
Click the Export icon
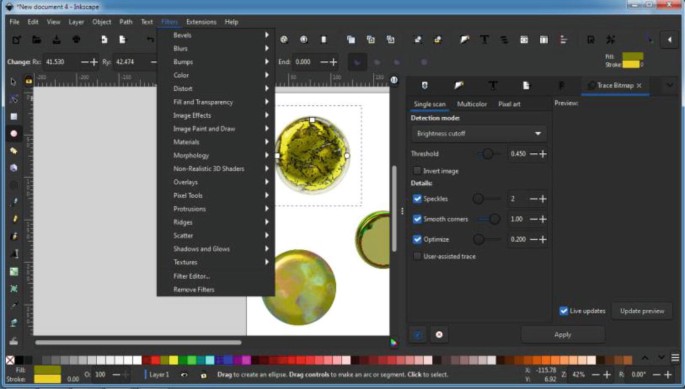tap(123, 40)
